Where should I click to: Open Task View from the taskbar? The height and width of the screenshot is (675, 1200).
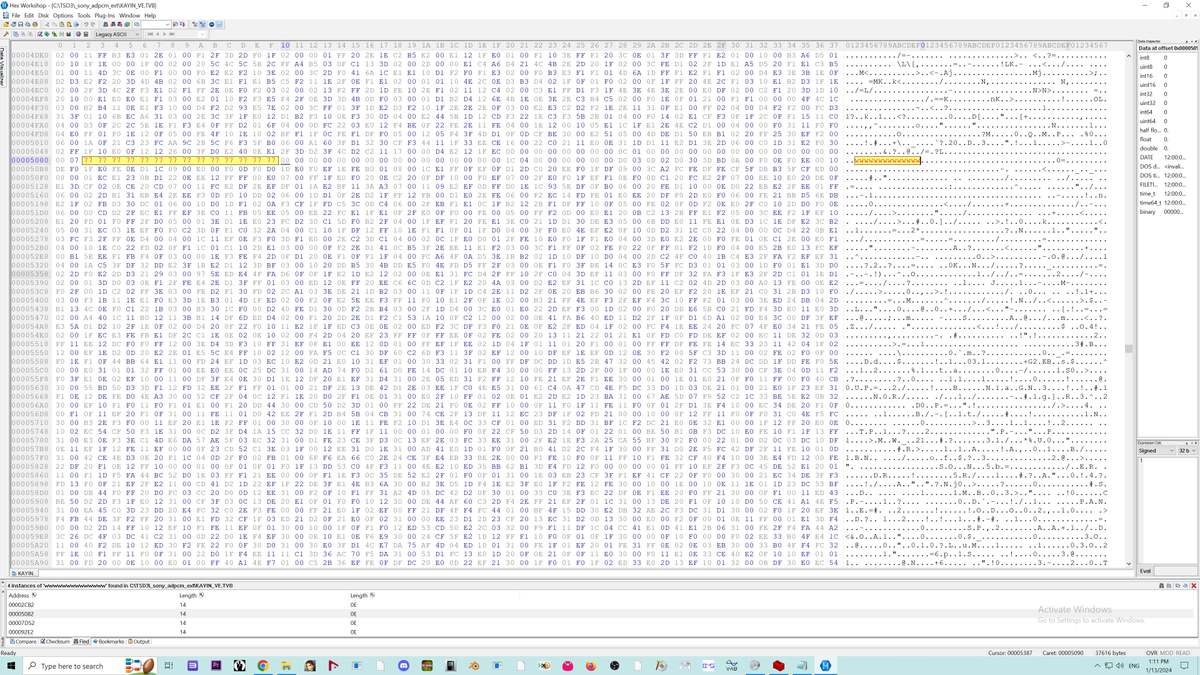coord(169,666)
